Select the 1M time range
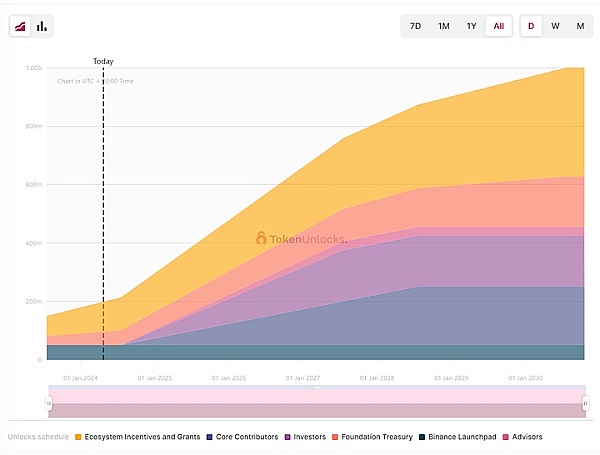 coord(443,26)
